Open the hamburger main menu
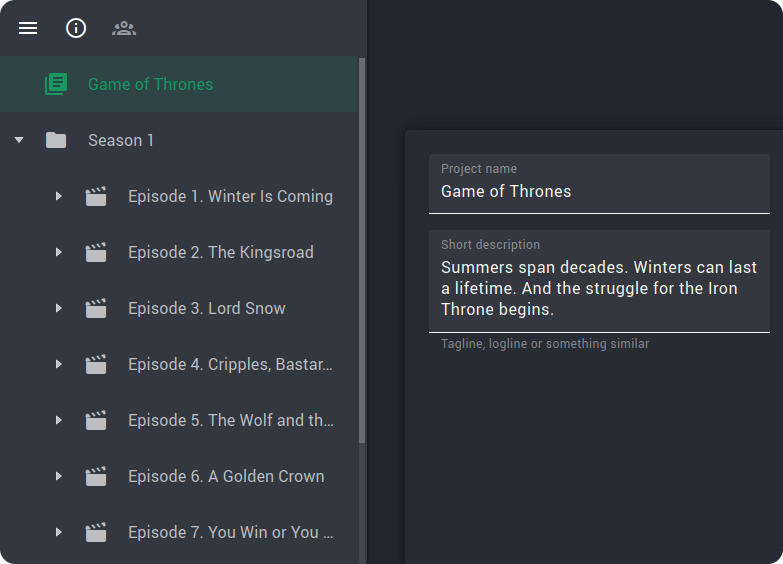 tap(28, 28)
